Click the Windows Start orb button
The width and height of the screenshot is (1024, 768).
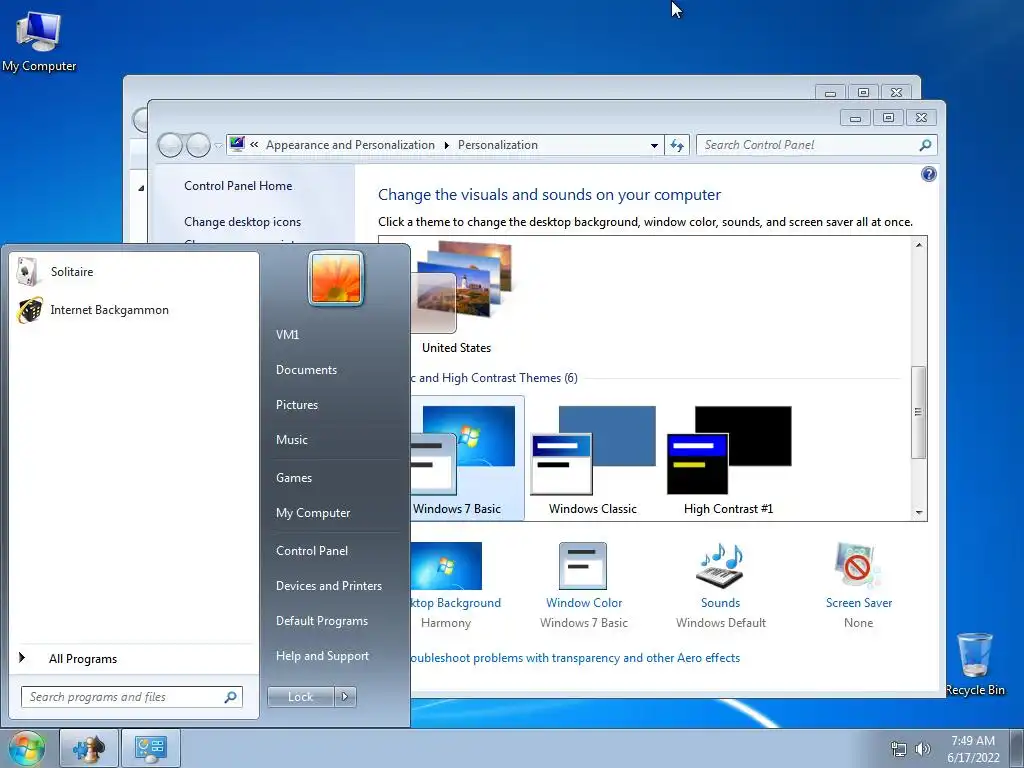[26, 748]
